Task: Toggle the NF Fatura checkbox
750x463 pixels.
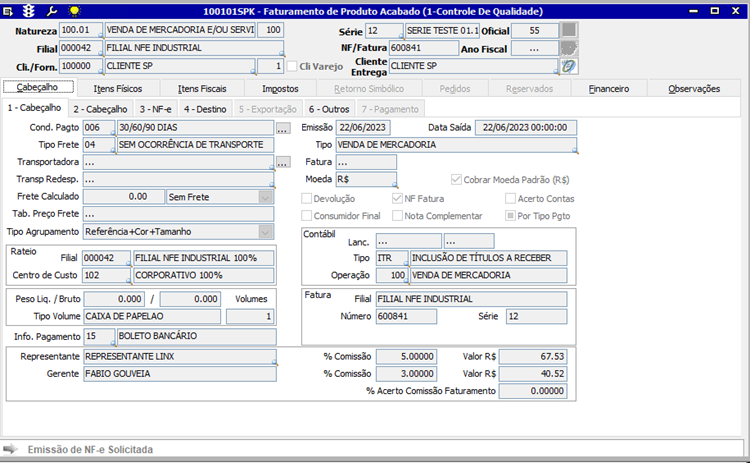Action: pos(398,198)
